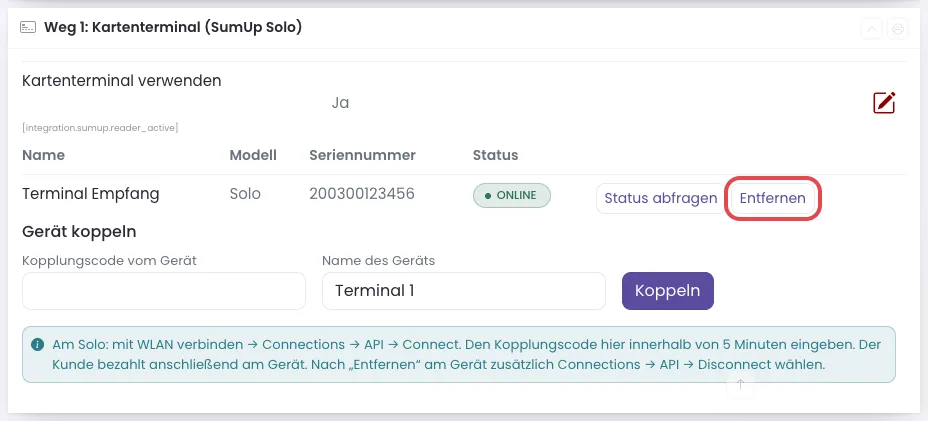This screenshot has height=421, width=928.
Task: Click the purple Koppeln button
Action: point(668,291)
